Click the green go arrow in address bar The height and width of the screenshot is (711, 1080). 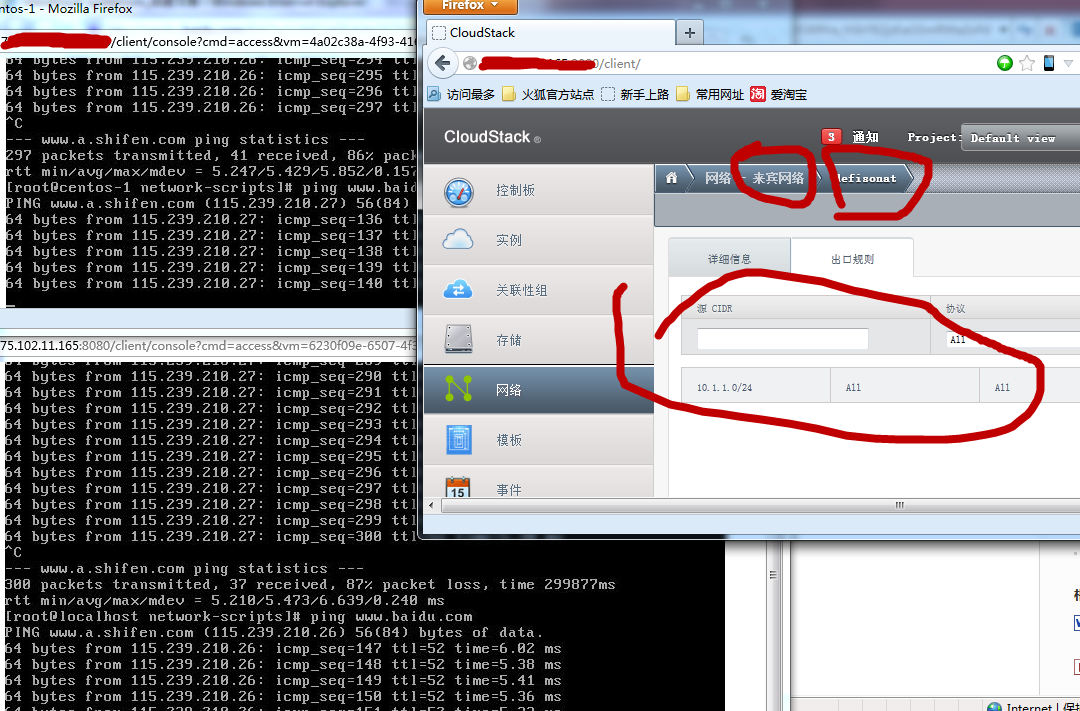point(1004,63)
